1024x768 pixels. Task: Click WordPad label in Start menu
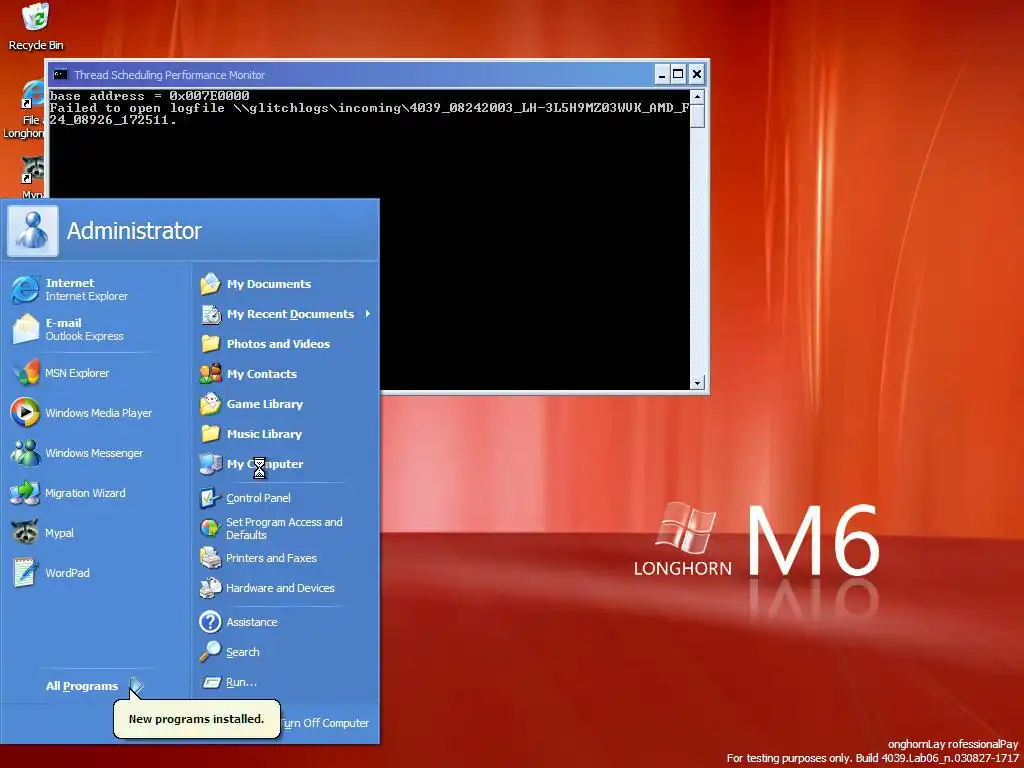tap(67, 573)
